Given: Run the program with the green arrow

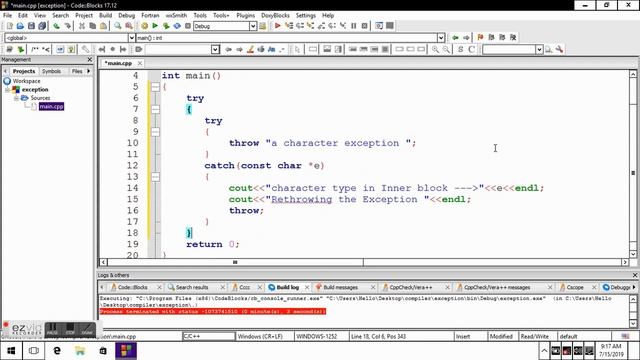Looking at the screenshot, I should [155, 26].
